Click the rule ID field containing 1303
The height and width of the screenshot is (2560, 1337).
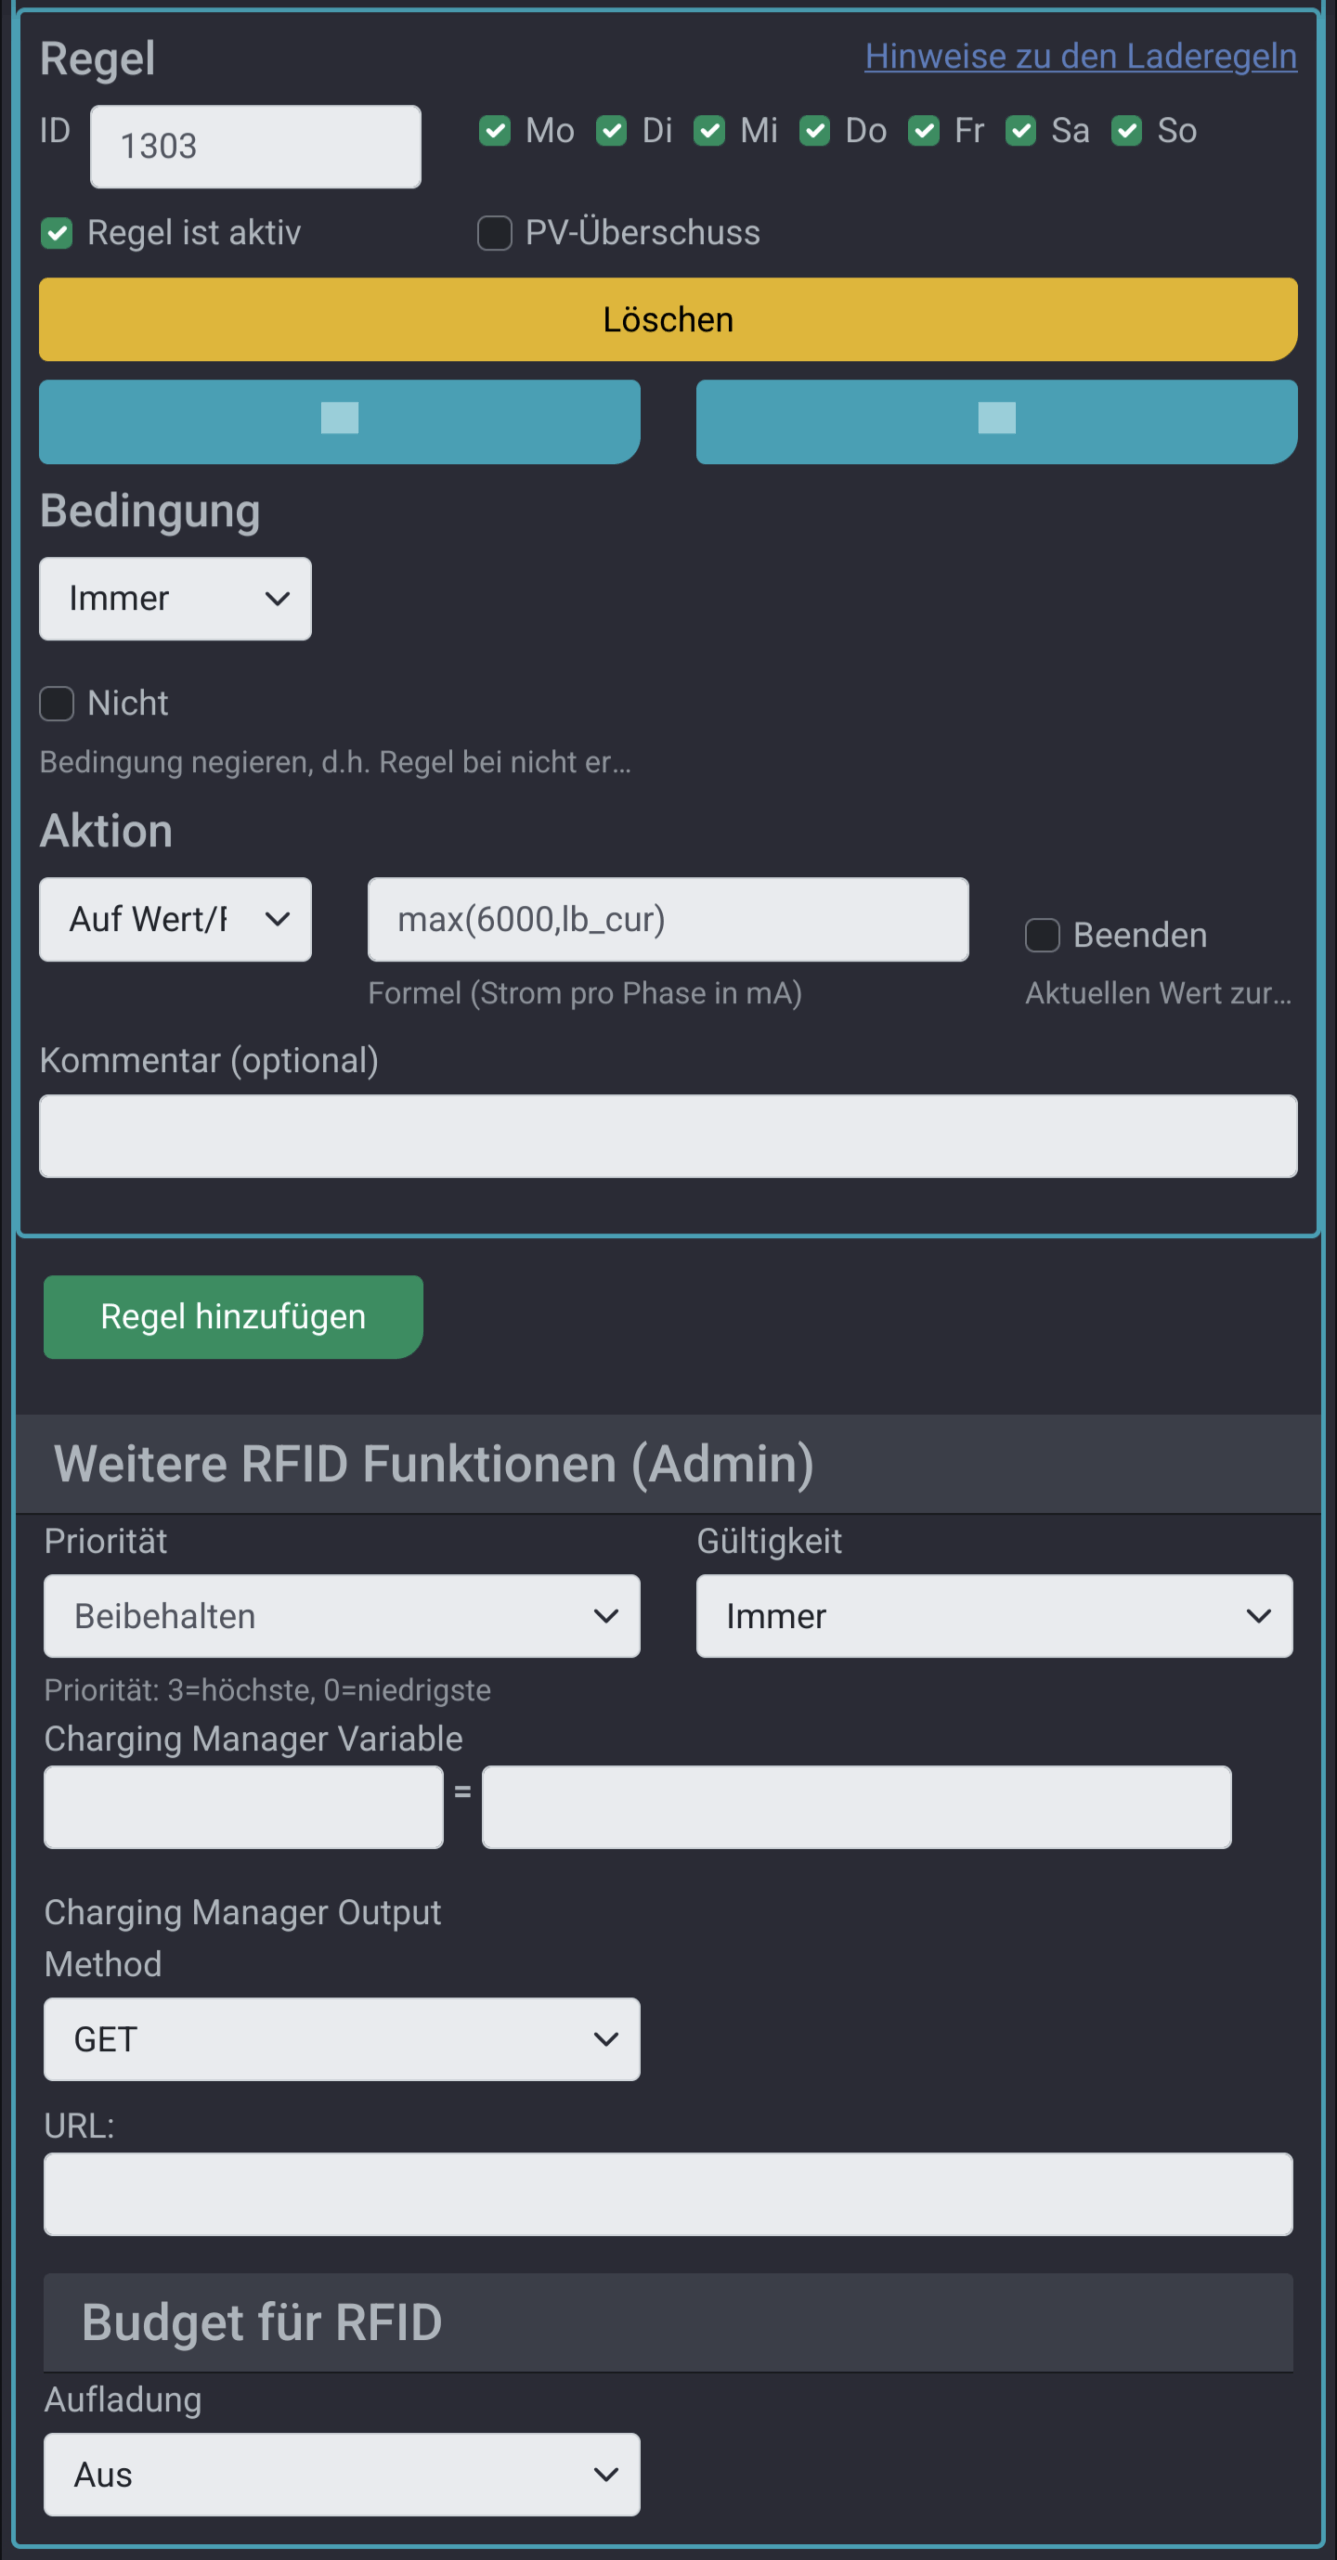255,146
